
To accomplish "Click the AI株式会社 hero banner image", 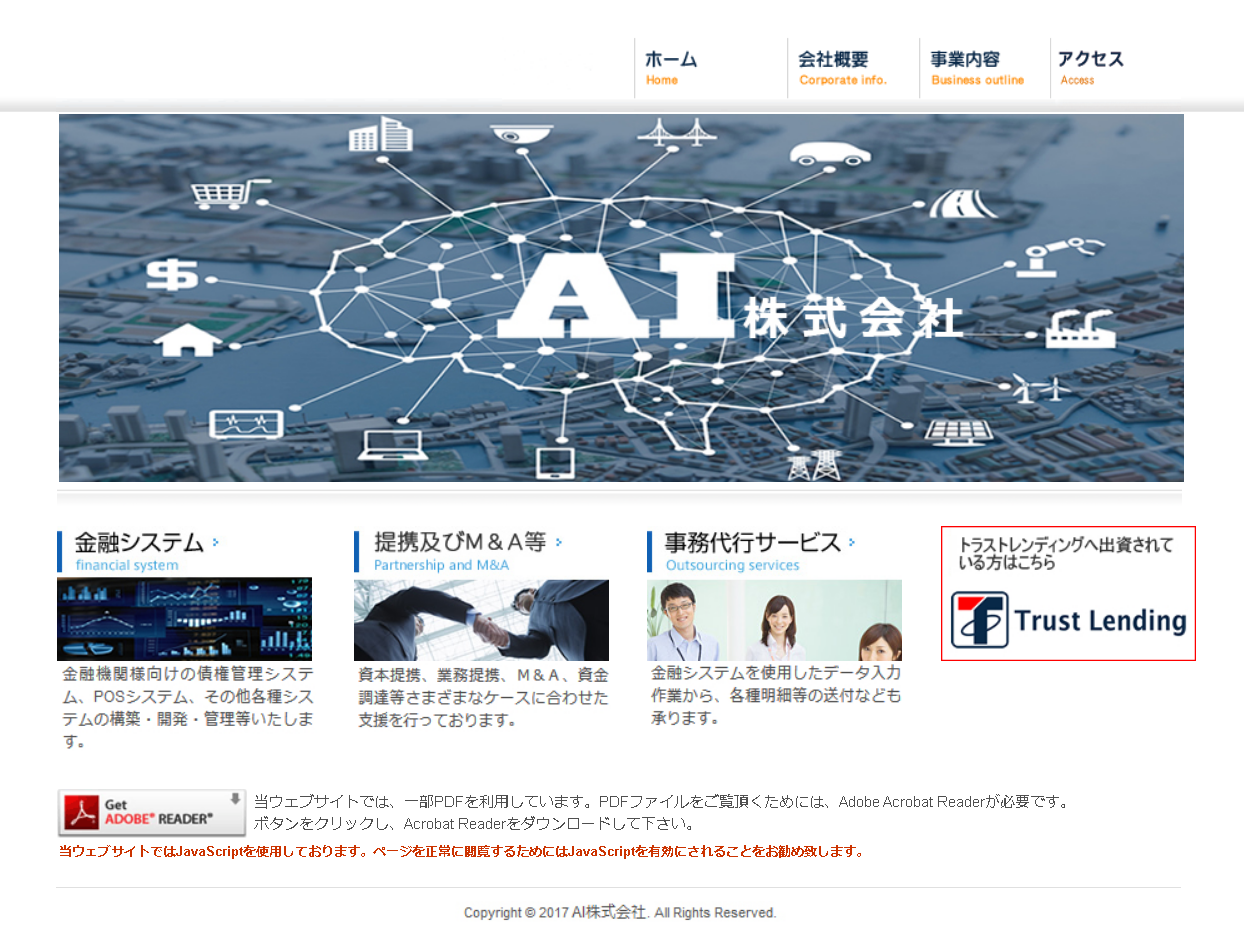I will point(621,297).
